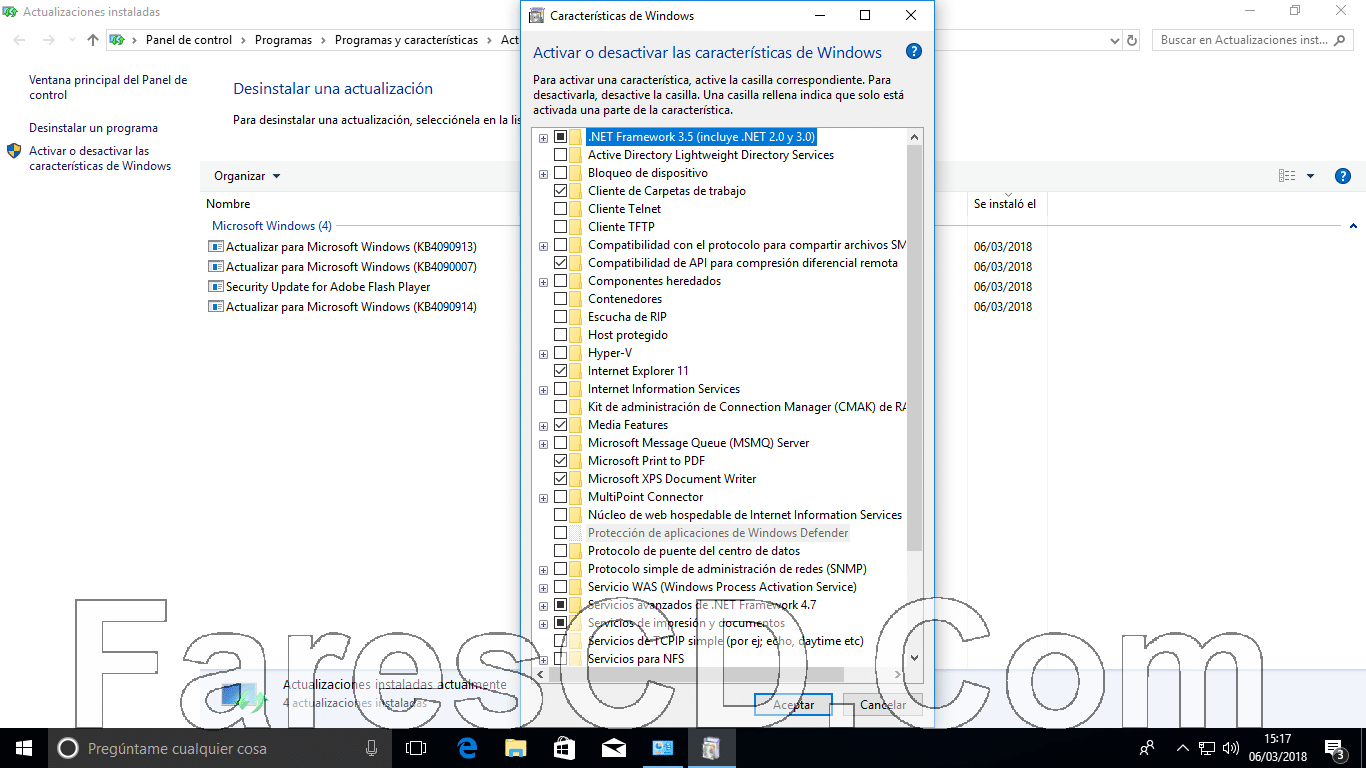
Task: Enable Hyper-V checkbox
Action: pos(560,353)
